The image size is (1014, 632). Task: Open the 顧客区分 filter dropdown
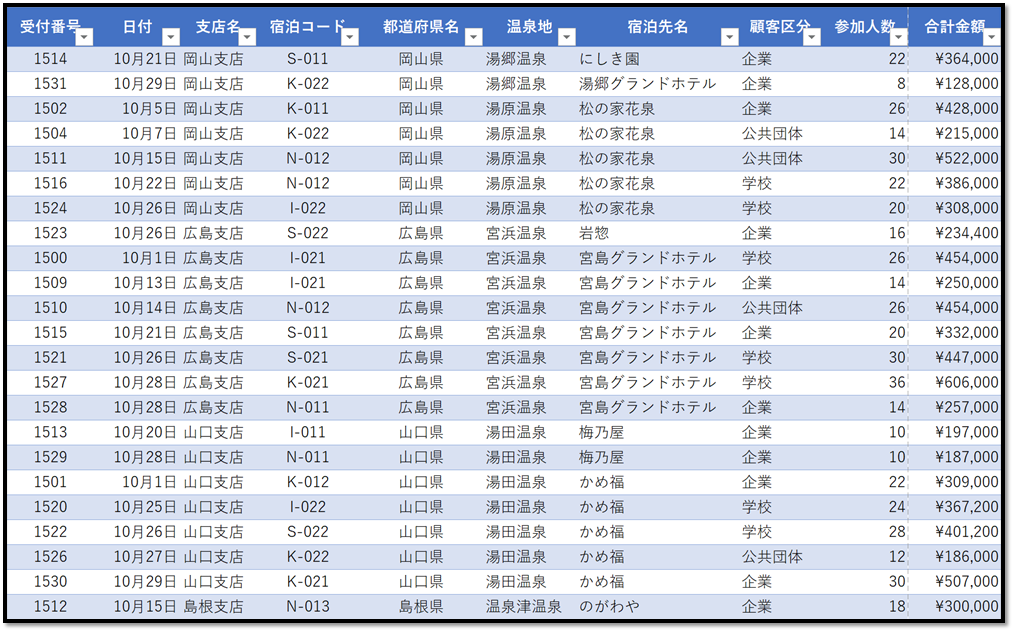(809, 37)
